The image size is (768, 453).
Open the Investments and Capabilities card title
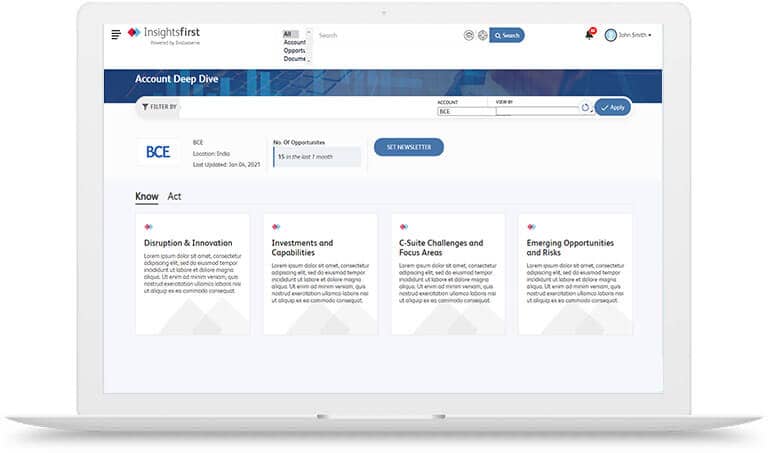(302, 248)
